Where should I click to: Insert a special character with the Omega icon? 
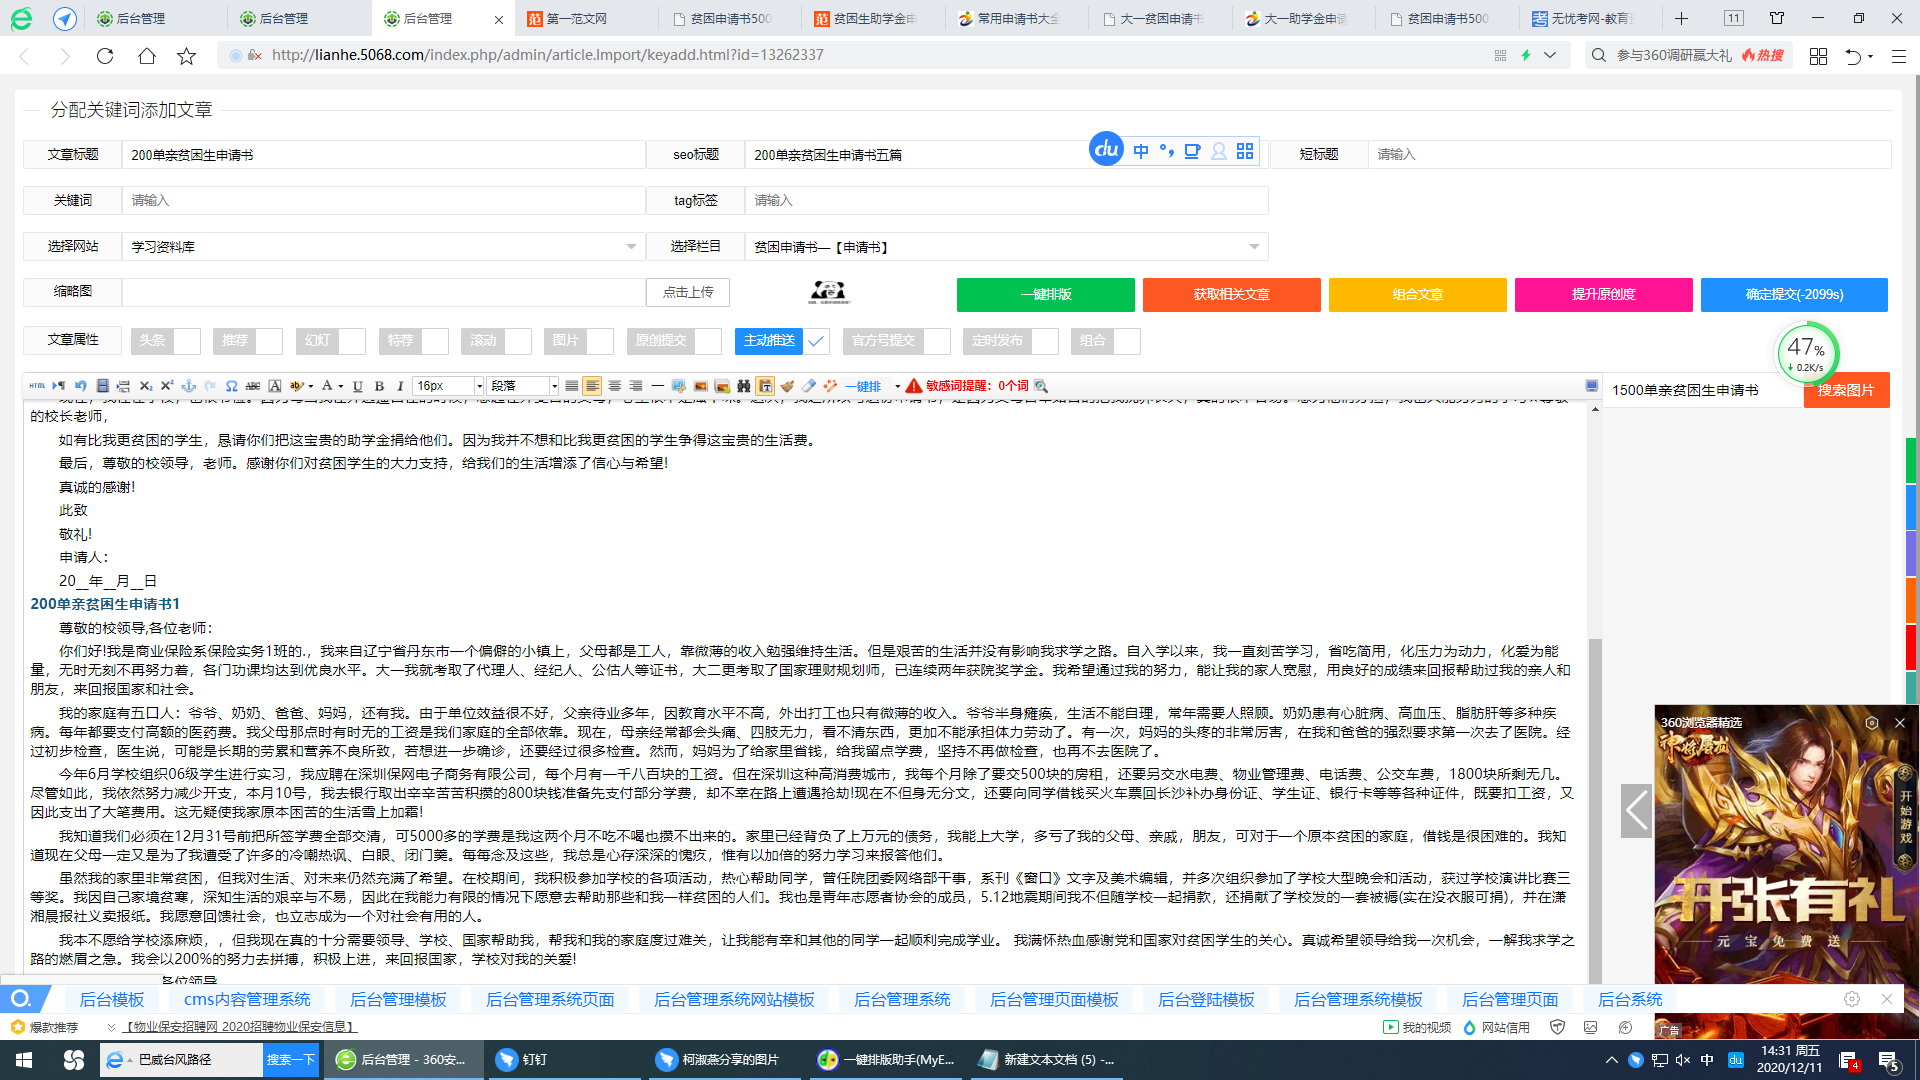[231, 386]
